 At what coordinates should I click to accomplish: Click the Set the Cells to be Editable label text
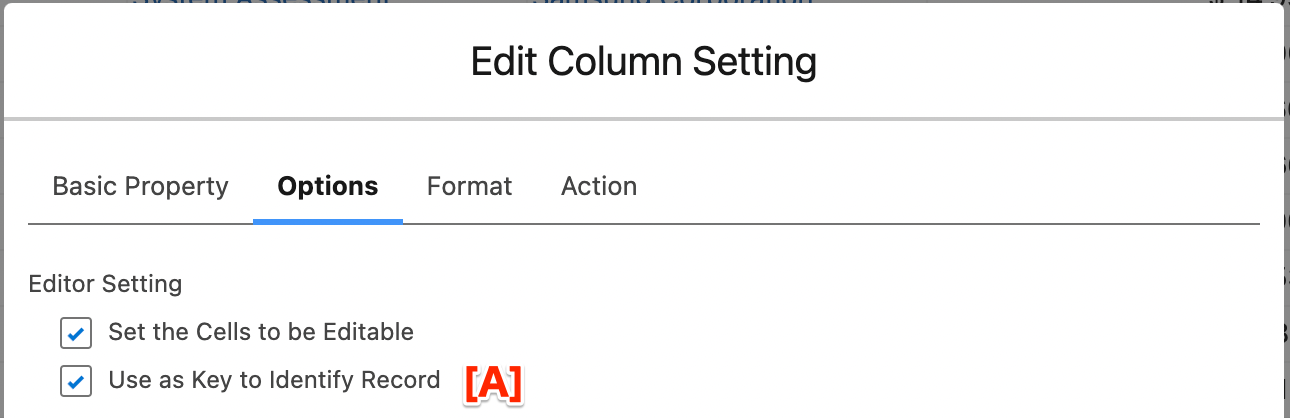(x=261, y=331)
